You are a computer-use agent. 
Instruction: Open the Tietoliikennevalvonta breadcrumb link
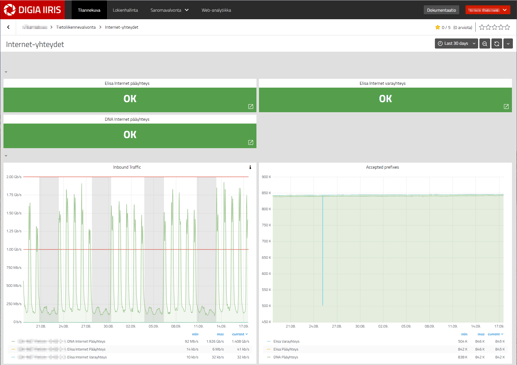(x=76, y=27)
